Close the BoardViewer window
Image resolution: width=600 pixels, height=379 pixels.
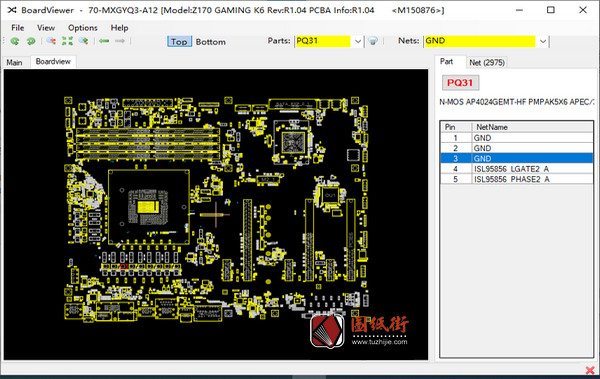tap(583, 10)
